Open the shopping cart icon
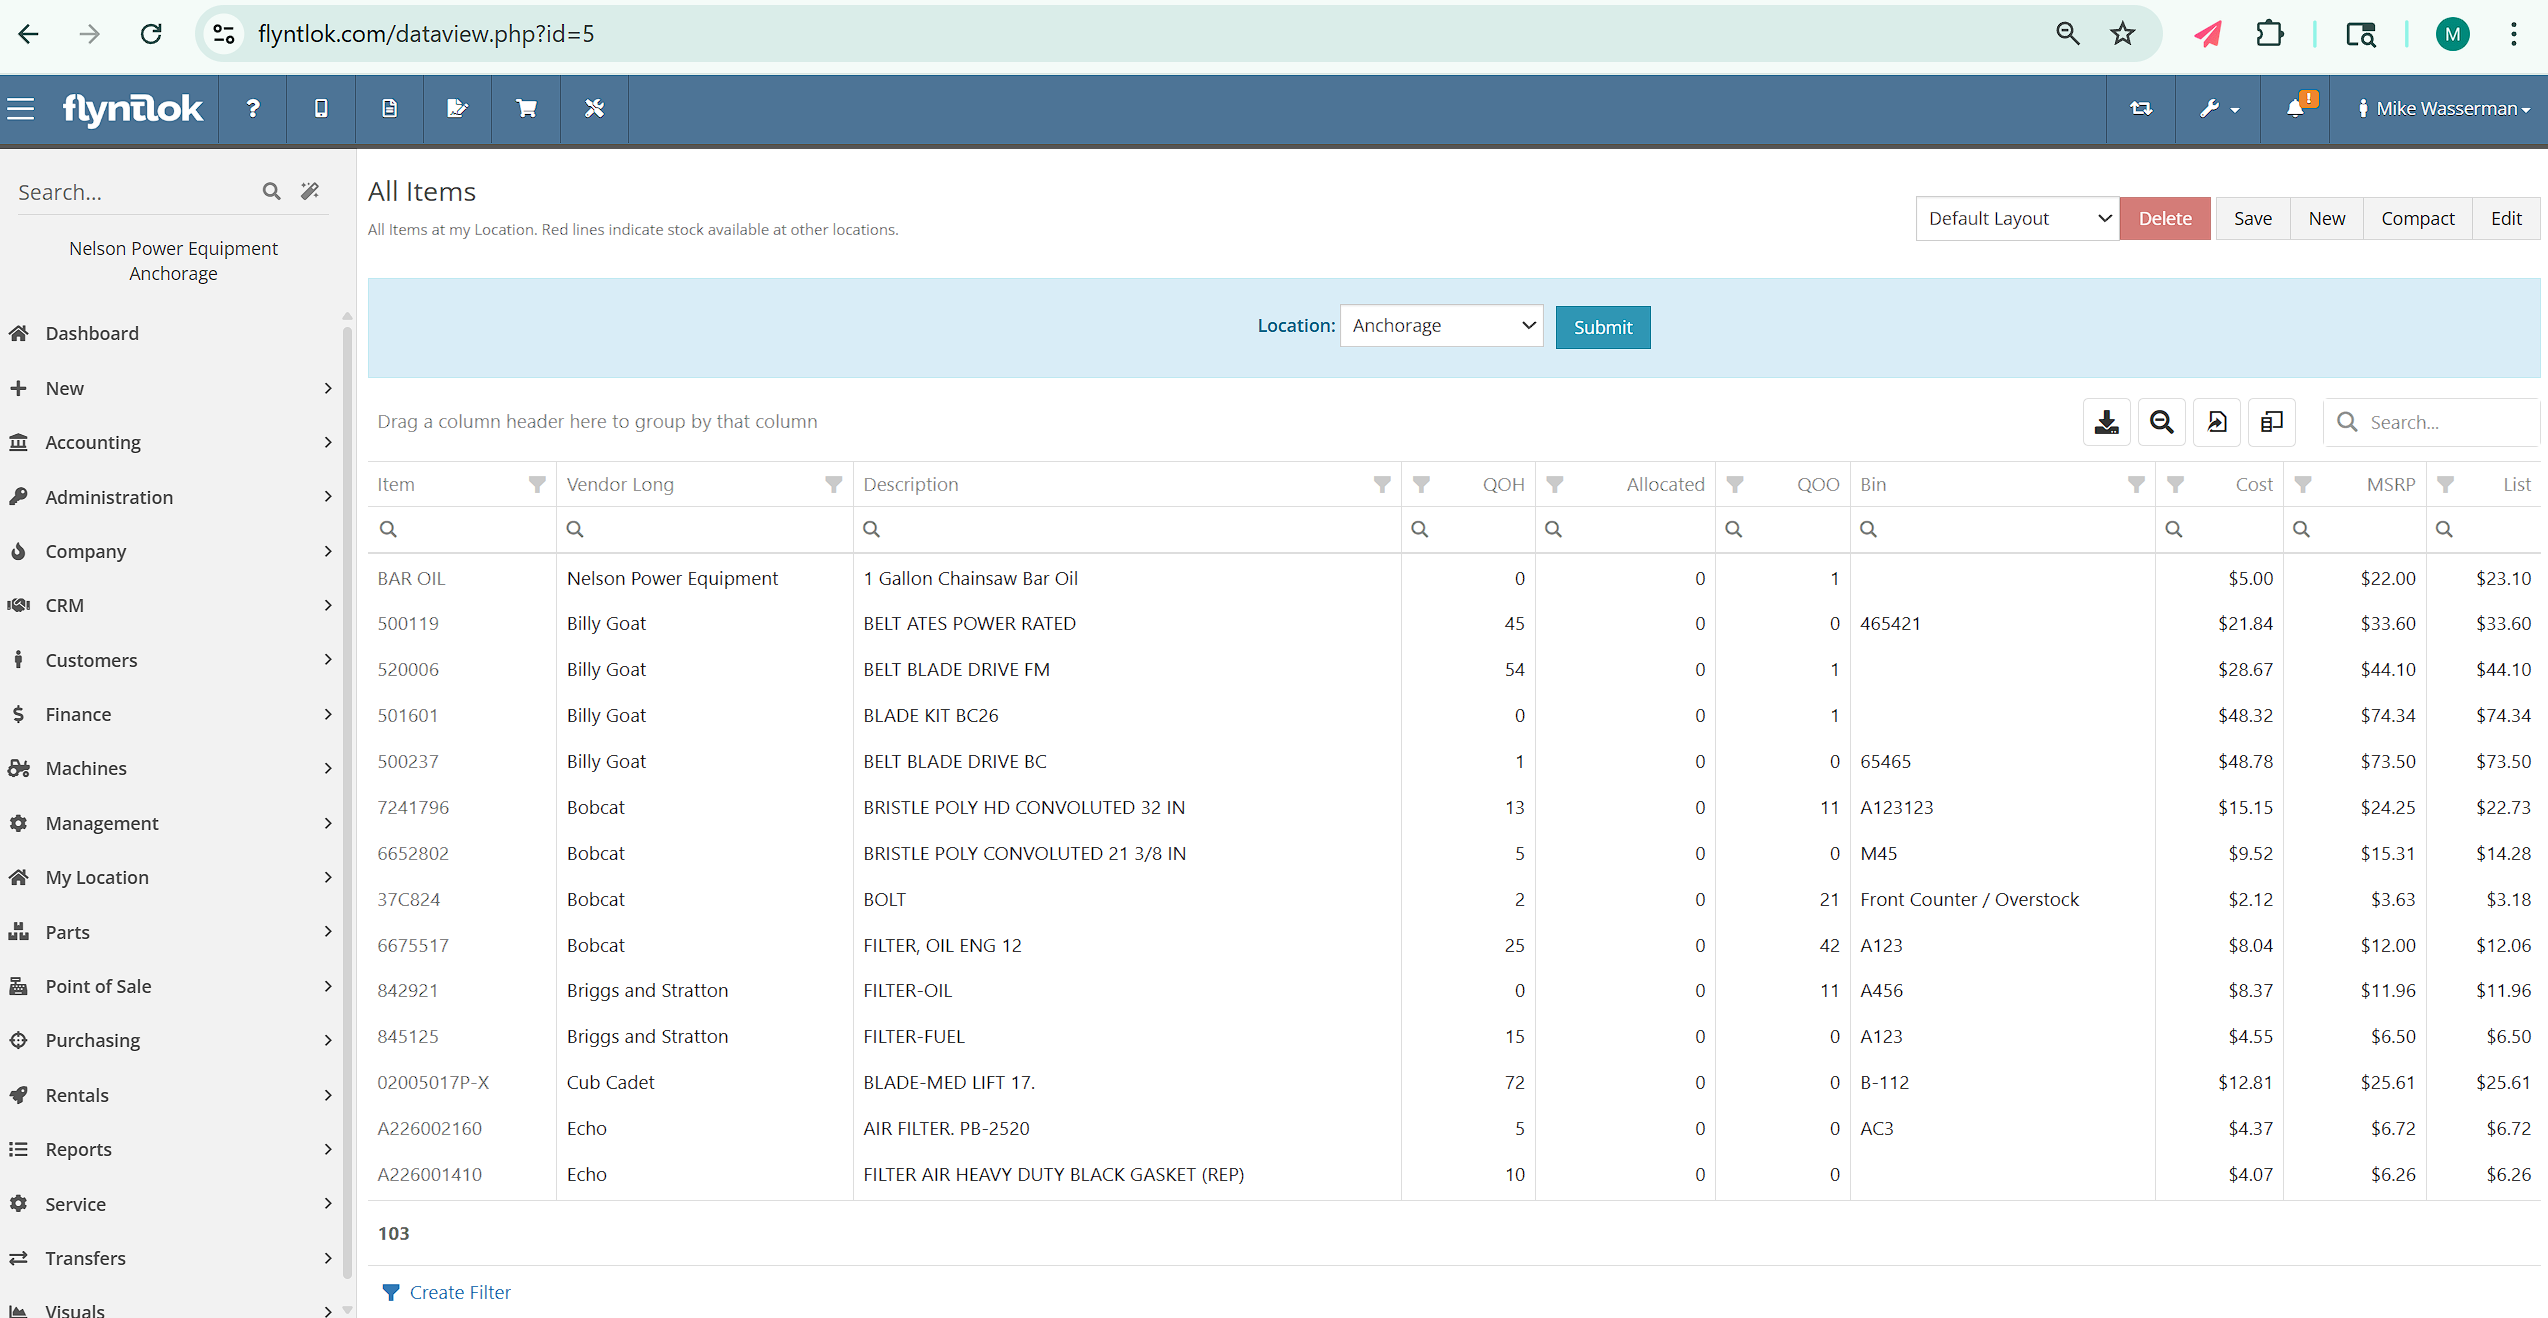2548x1318 pixels. pos(526,108)
